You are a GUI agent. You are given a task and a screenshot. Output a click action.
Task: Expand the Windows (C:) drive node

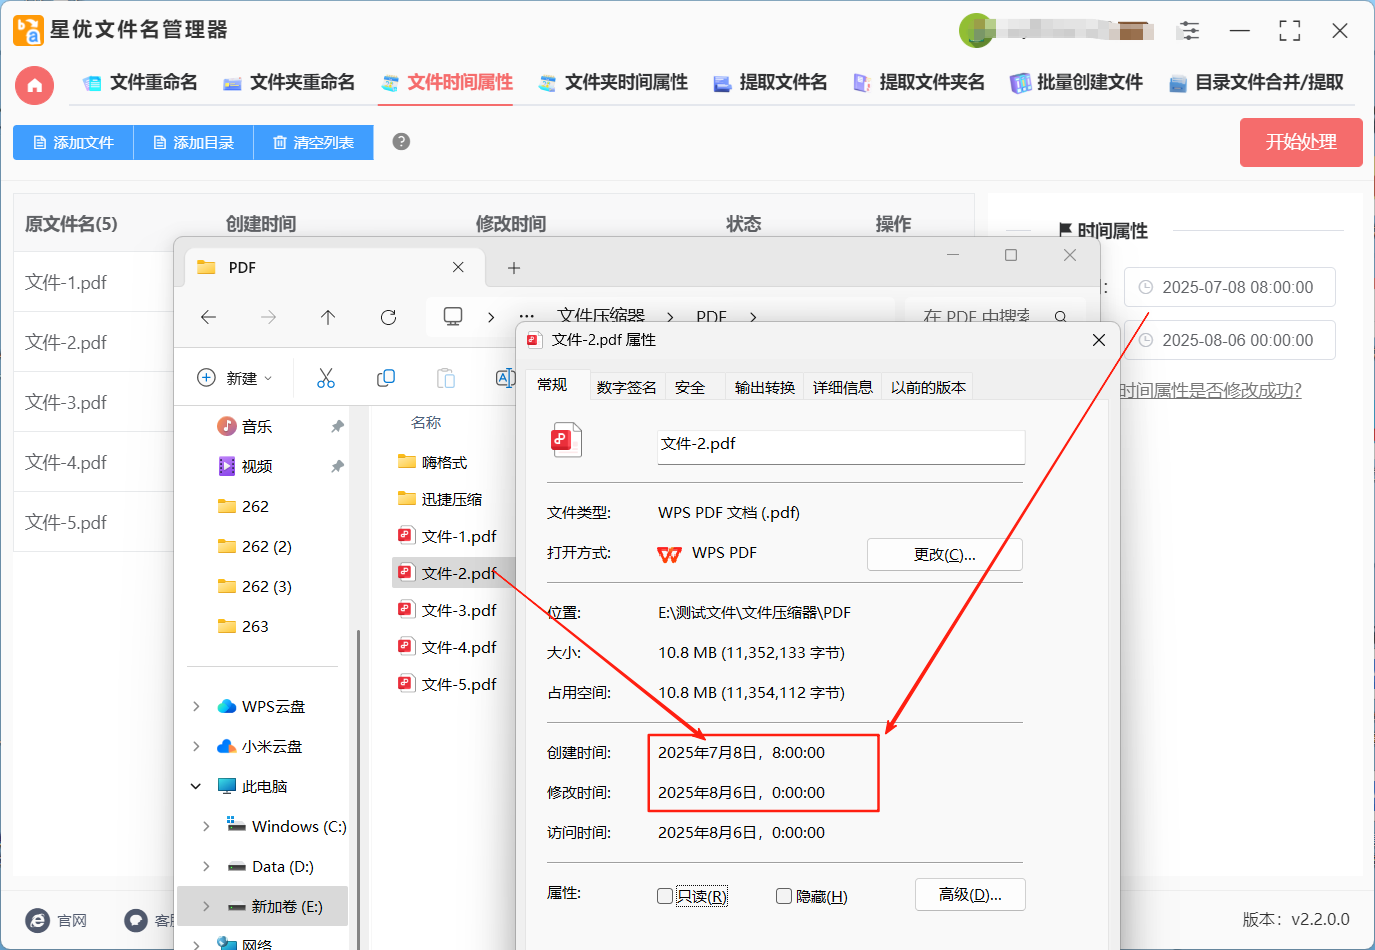[206, 826]
